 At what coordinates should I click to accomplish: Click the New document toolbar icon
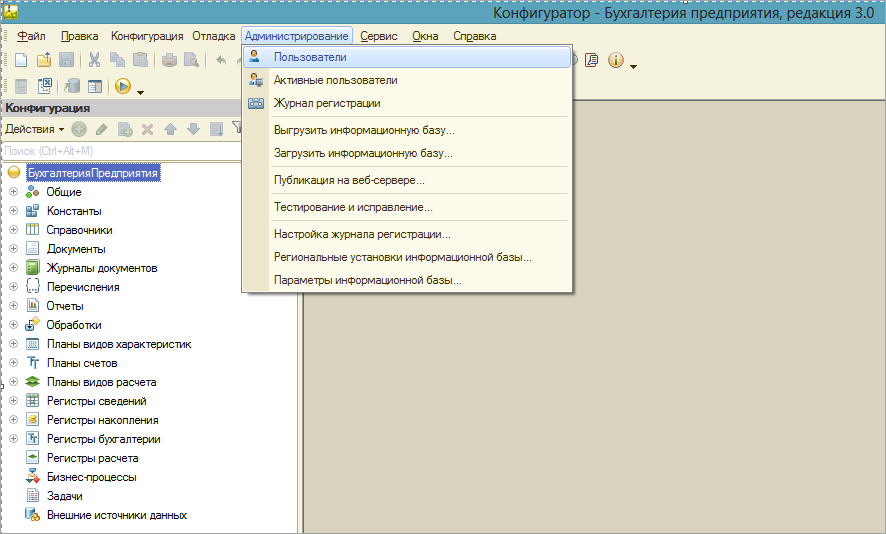(x=19, y=60)
